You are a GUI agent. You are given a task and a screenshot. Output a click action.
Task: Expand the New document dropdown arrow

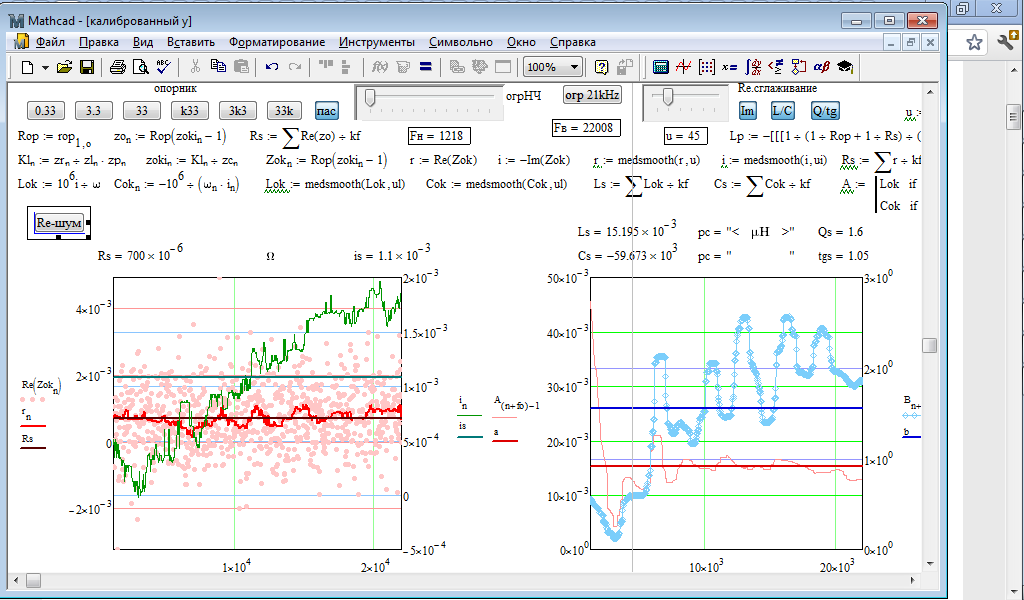(43, 67)
